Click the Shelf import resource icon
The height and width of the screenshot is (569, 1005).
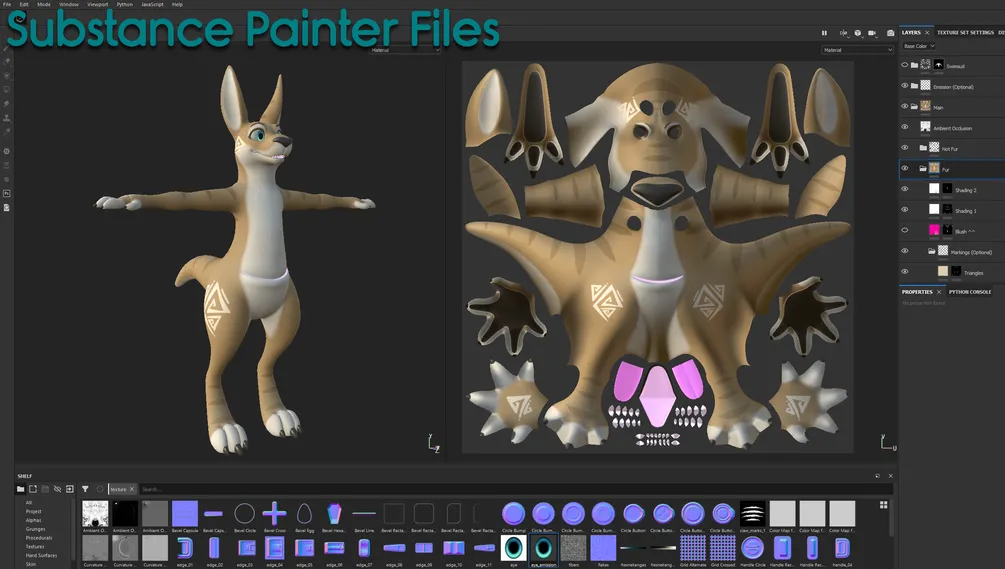click(33, 489)
